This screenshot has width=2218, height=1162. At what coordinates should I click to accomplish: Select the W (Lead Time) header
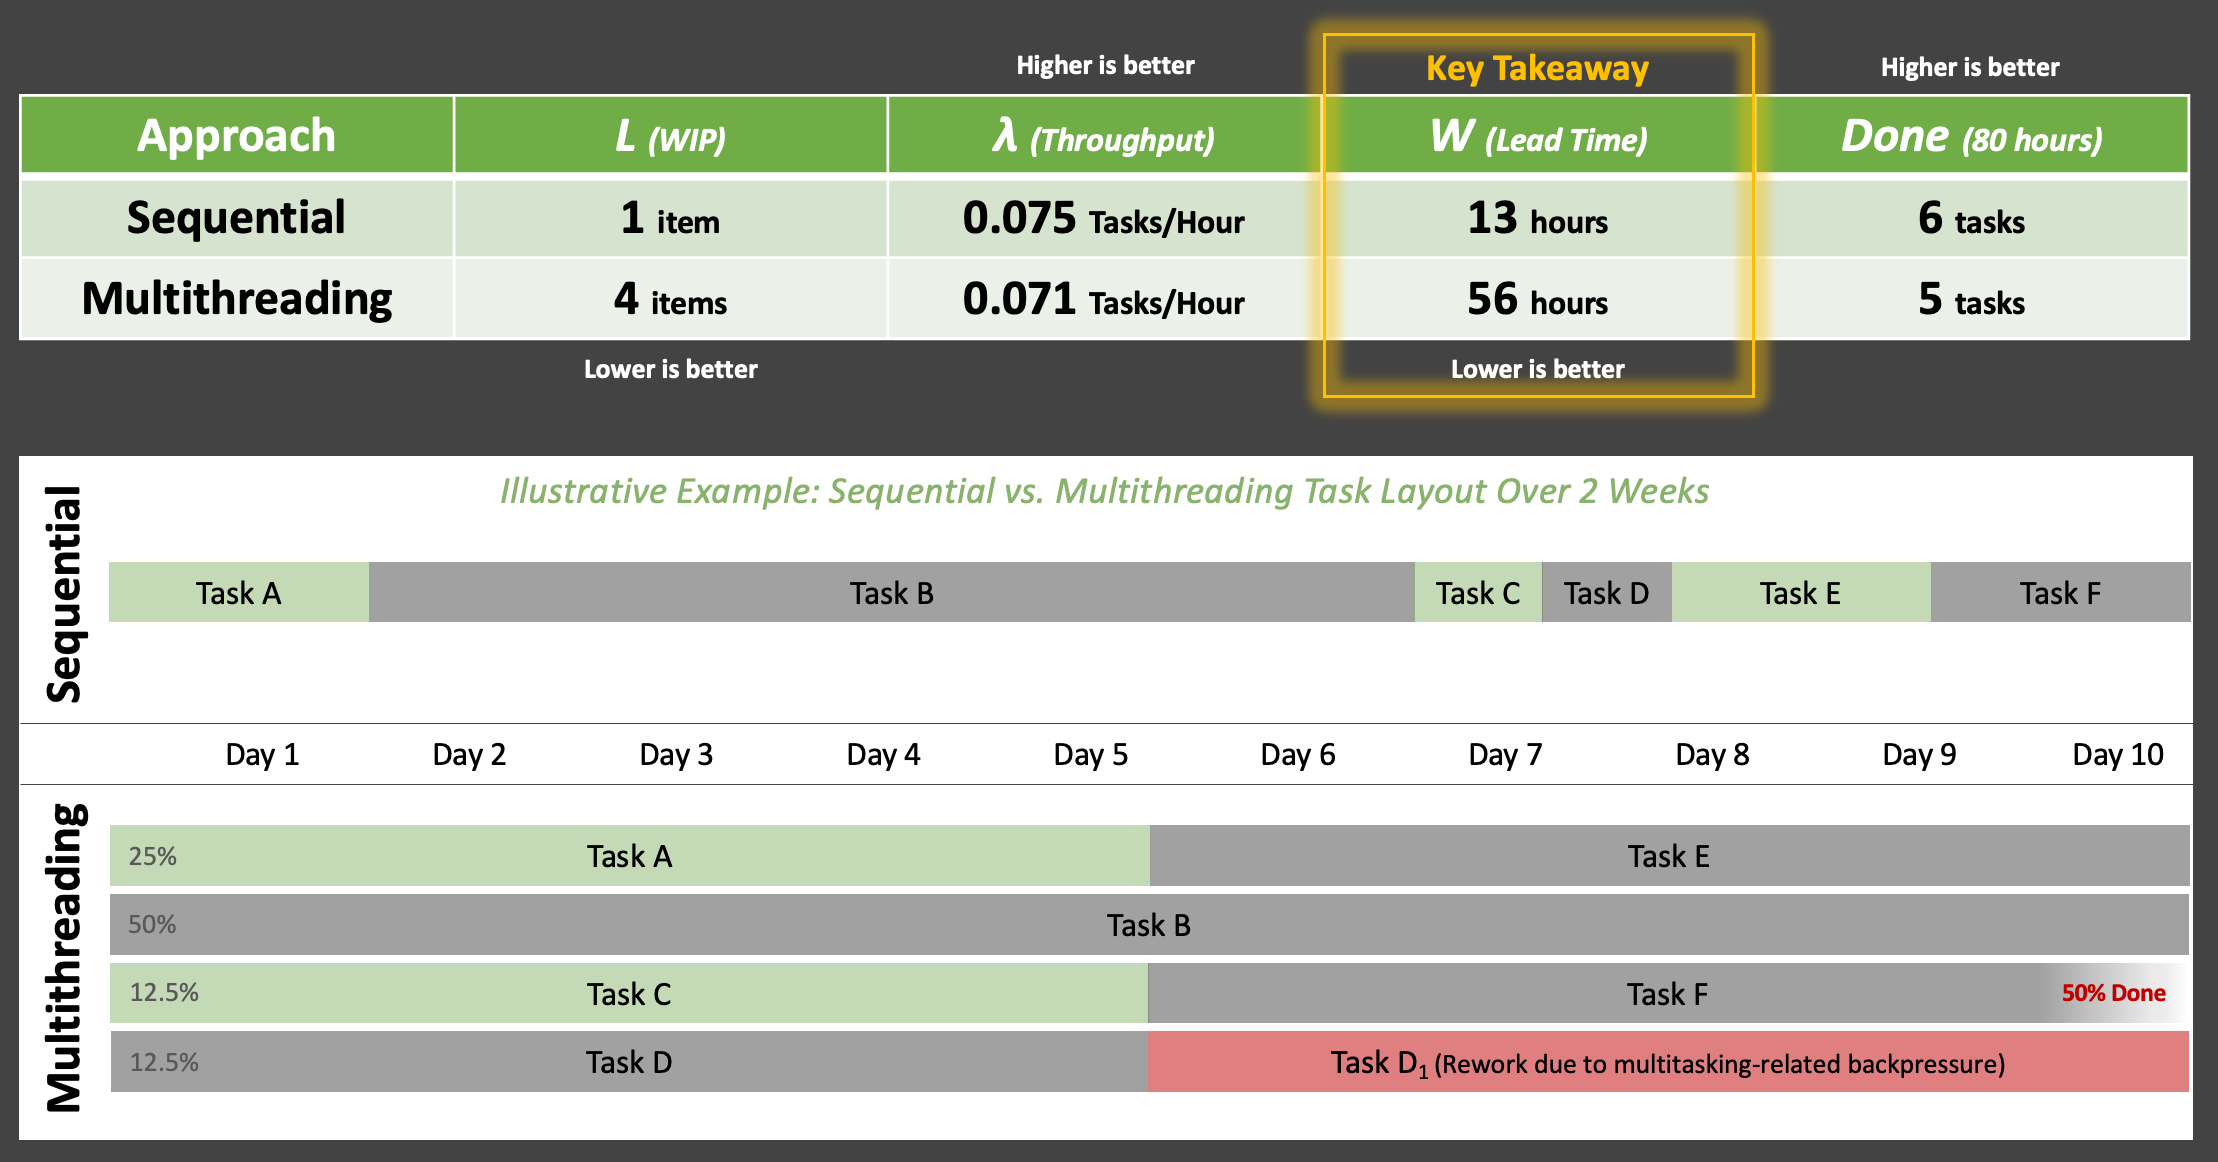[x=1538, y=136]
